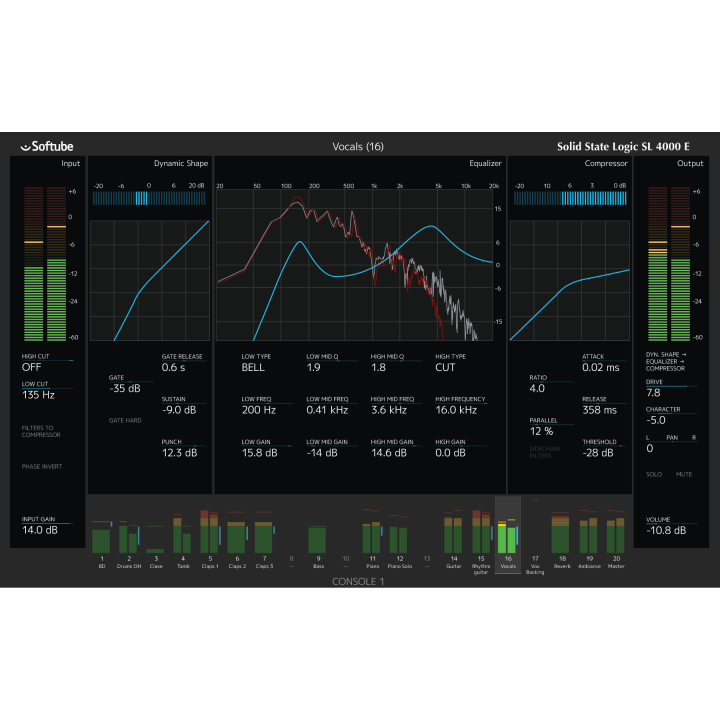Adjust output Volume -10.8 dB

click(671, 526)
